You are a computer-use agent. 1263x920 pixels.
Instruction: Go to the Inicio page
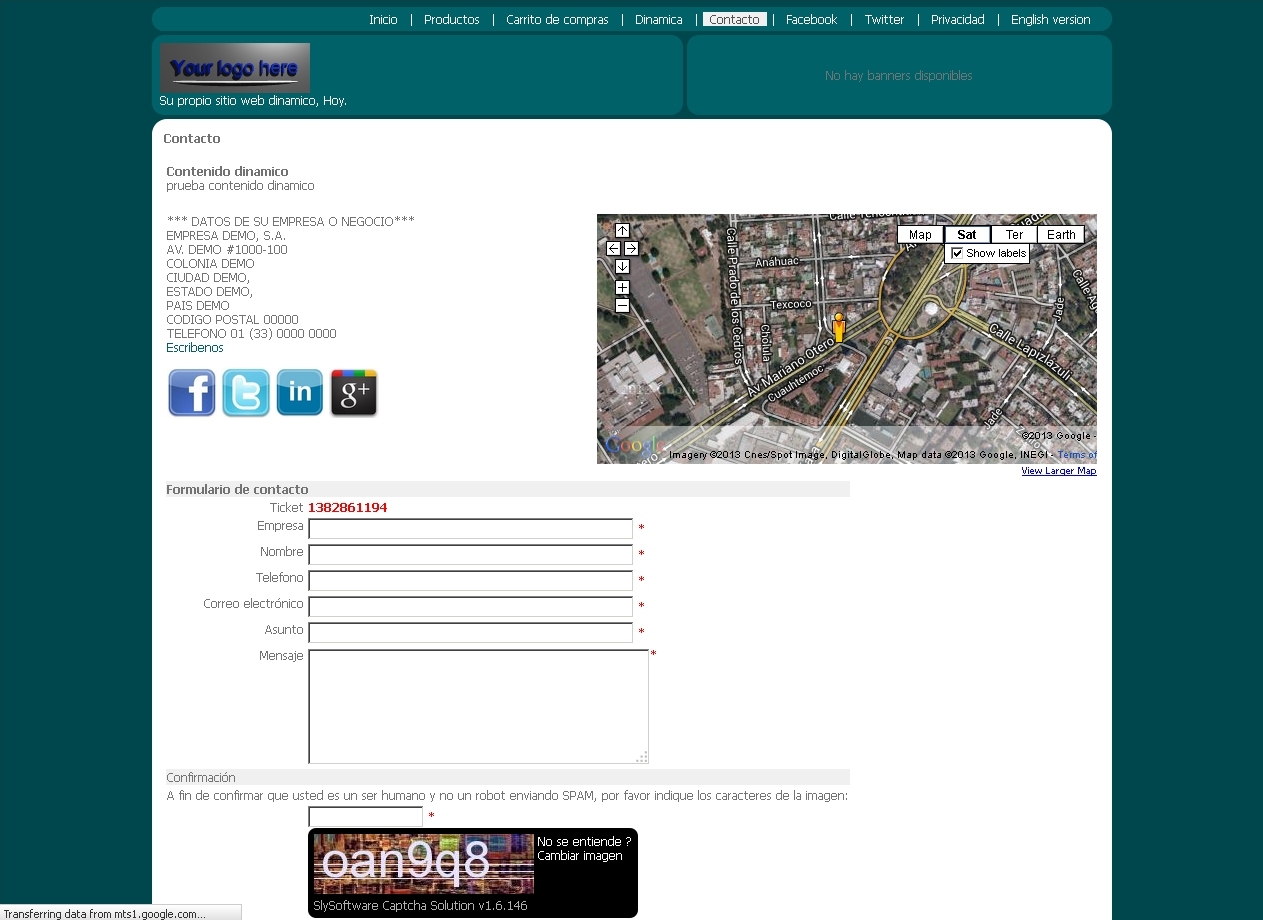click(383, 20)
